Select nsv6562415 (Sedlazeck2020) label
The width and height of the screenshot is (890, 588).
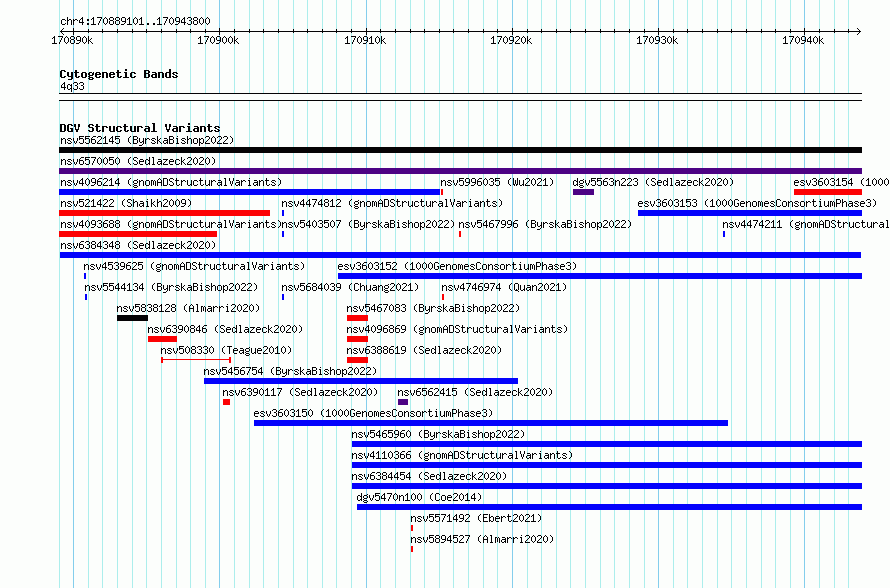[x=475, y=392]
